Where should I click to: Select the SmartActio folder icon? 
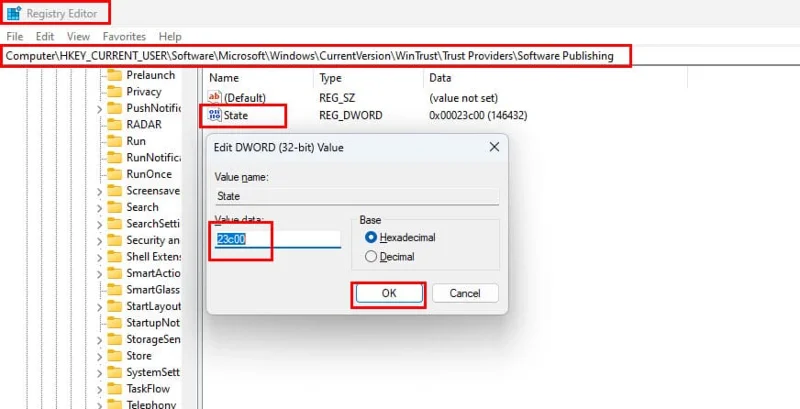[x=115, y=273]
